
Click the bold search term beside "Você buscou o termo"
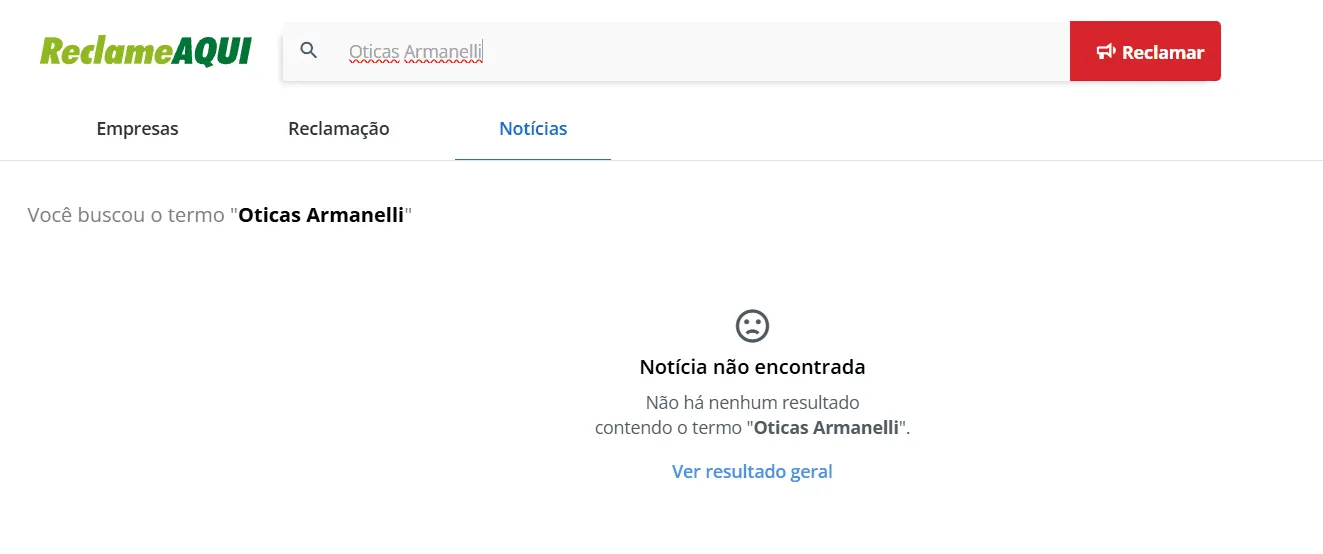point(321,215)
